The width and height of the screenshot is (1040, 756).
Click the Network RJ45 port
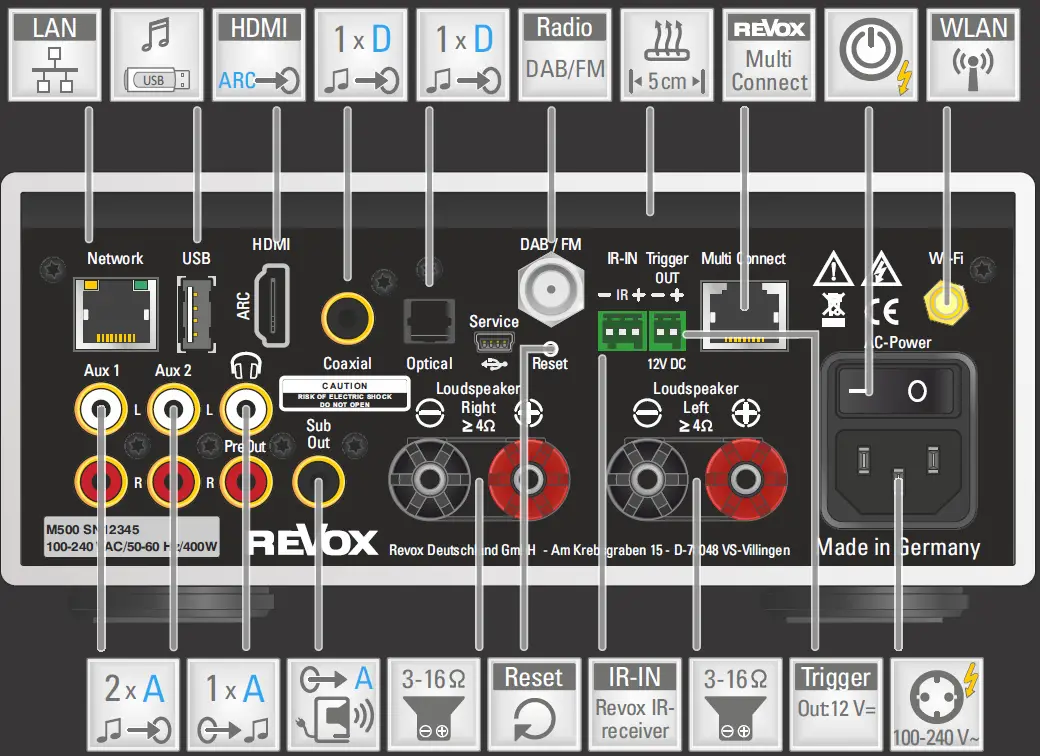(116, 314)
